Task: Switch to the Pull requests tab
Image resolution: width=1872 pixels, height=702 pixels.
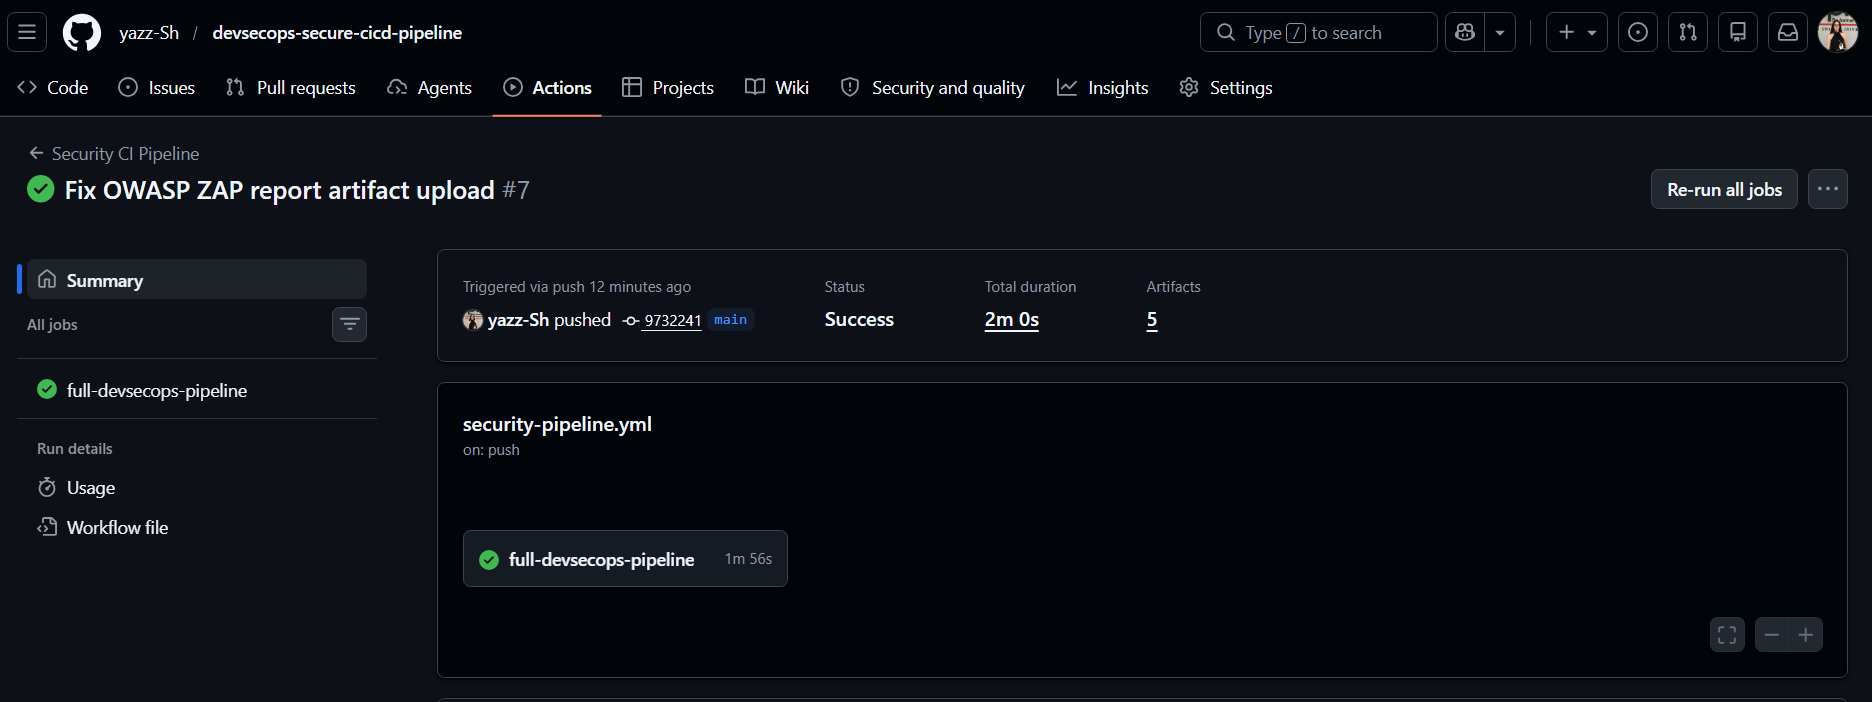Action: (291, 87)
